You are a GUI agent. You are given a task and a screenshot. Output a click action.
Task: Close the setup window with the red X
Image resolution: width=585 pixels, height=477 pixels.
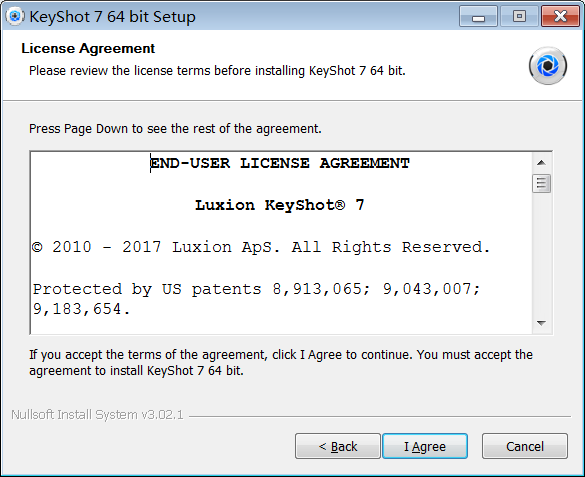coord(560,16)
